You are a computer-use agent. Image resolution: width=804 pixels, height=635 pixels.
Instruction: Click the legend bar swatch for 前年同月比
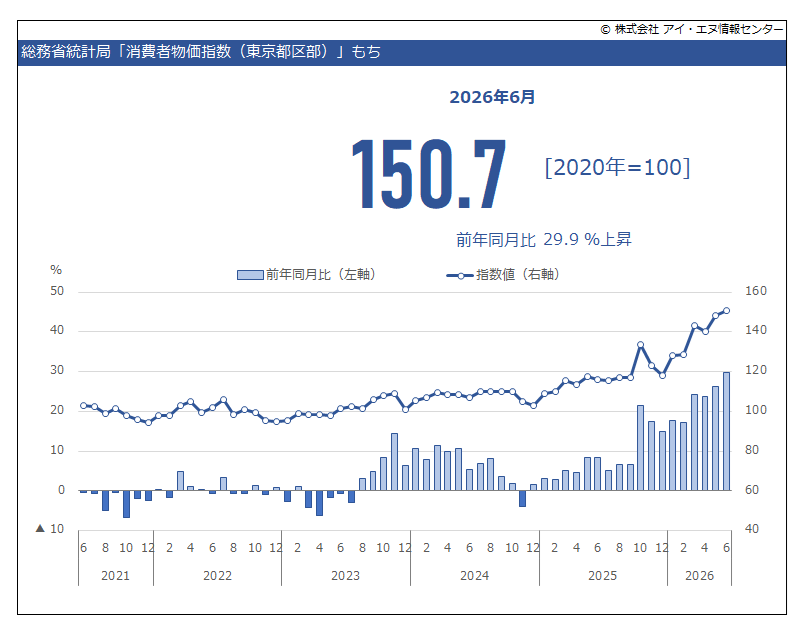click(250, 275)
